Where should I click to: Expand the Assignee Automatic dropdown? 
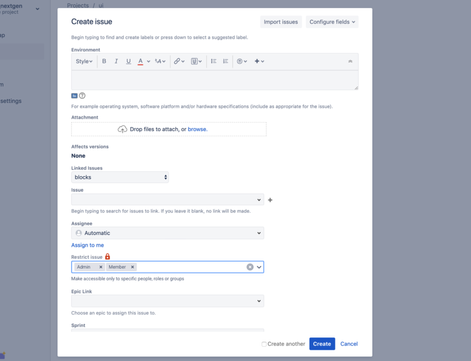coord(168,233)
